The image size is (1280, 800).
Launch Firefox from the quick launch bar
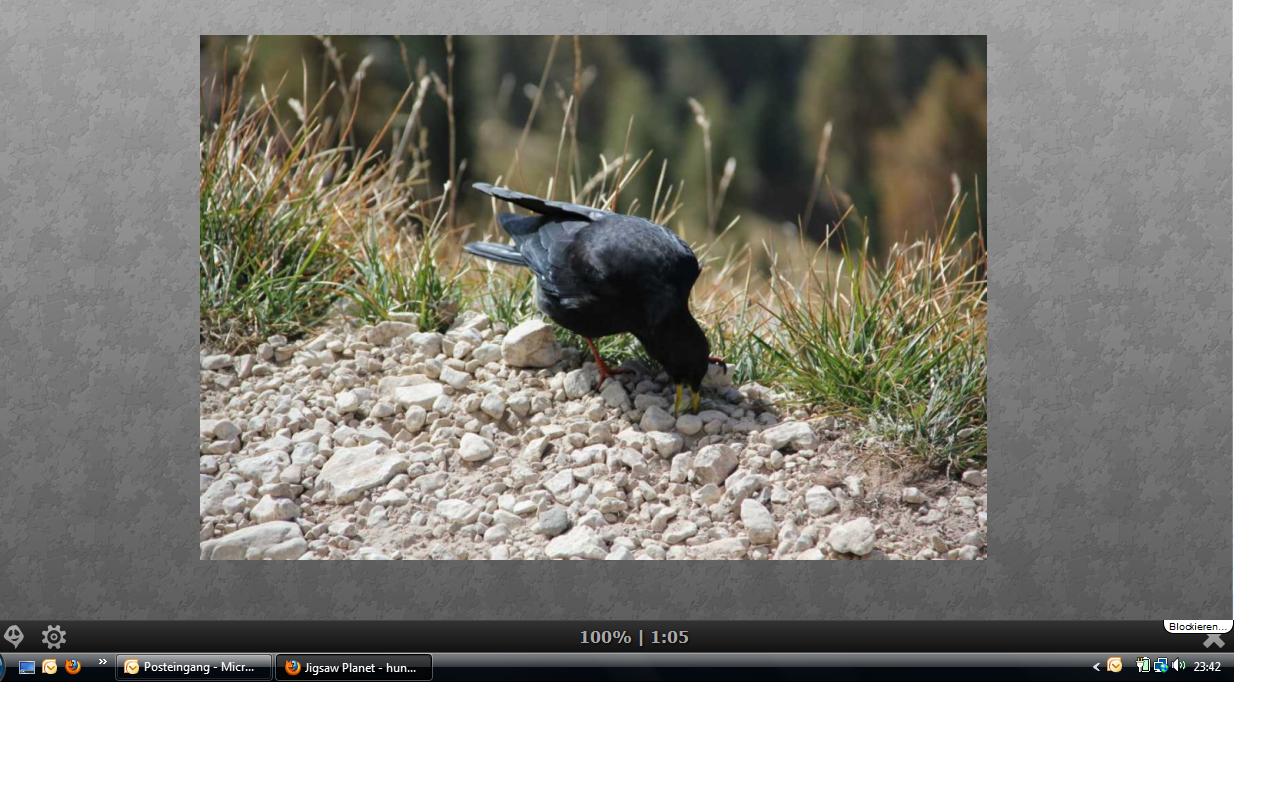pos(73,667)
